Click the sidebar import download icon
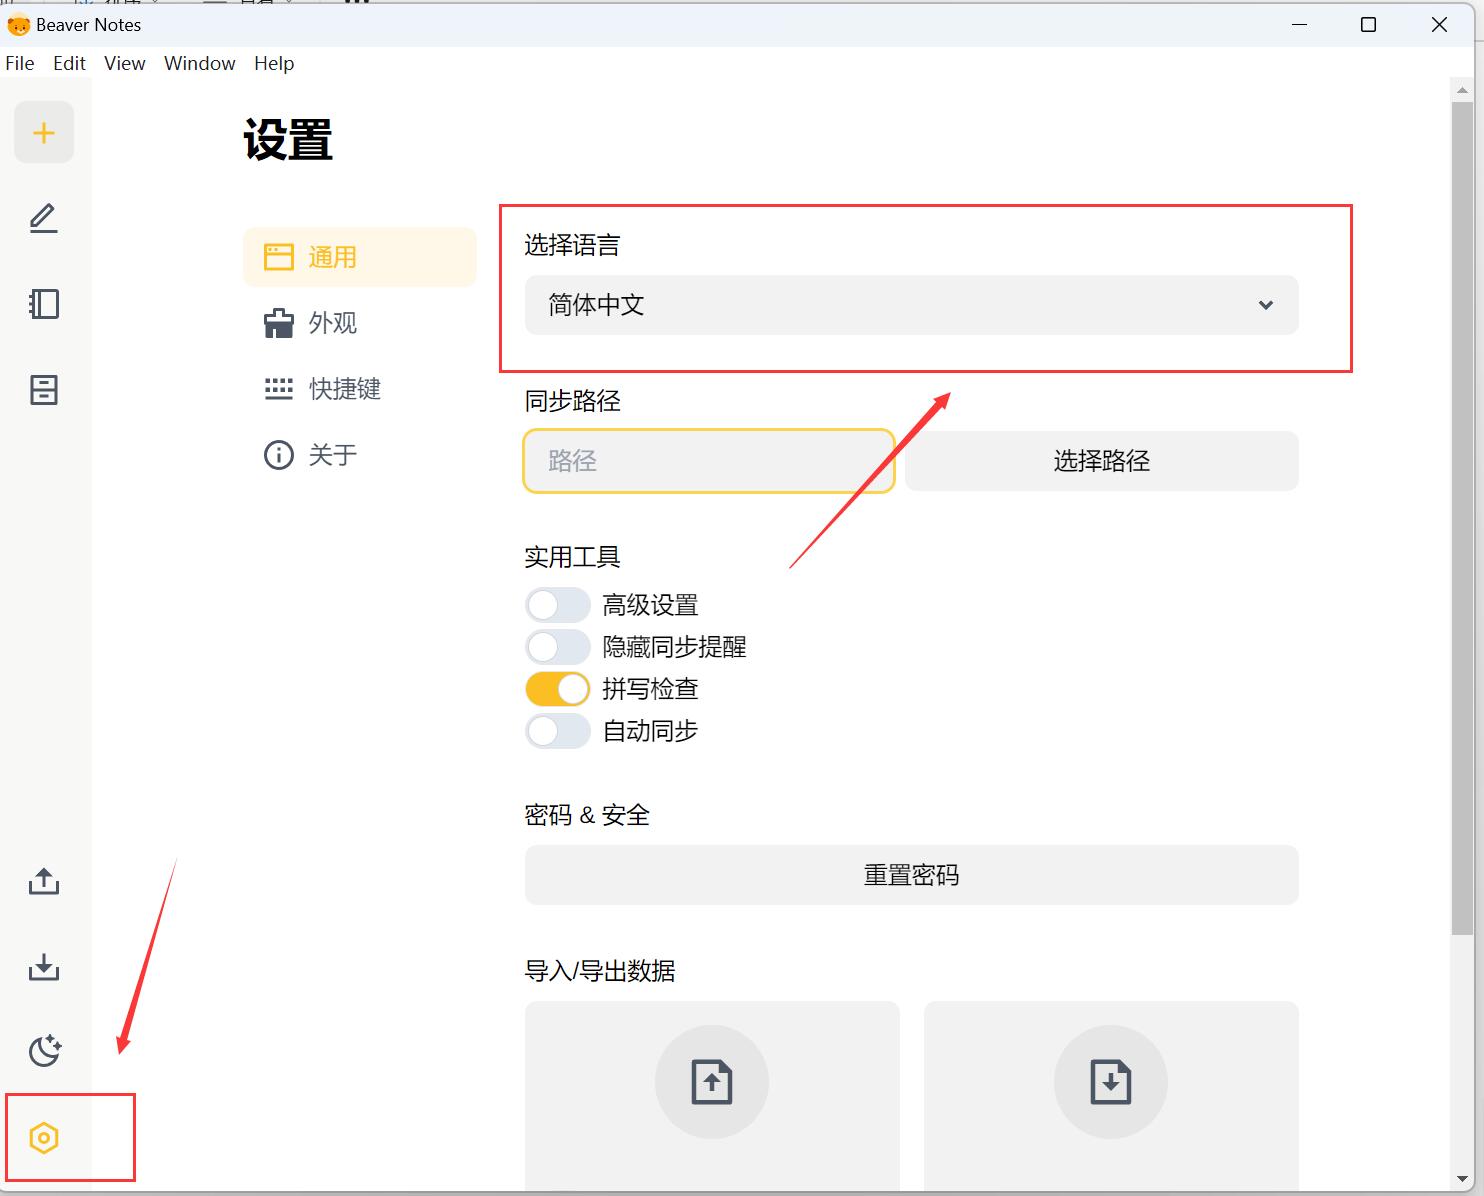The width and height of the screenshot is (1484, 1196). click(44, 967)
